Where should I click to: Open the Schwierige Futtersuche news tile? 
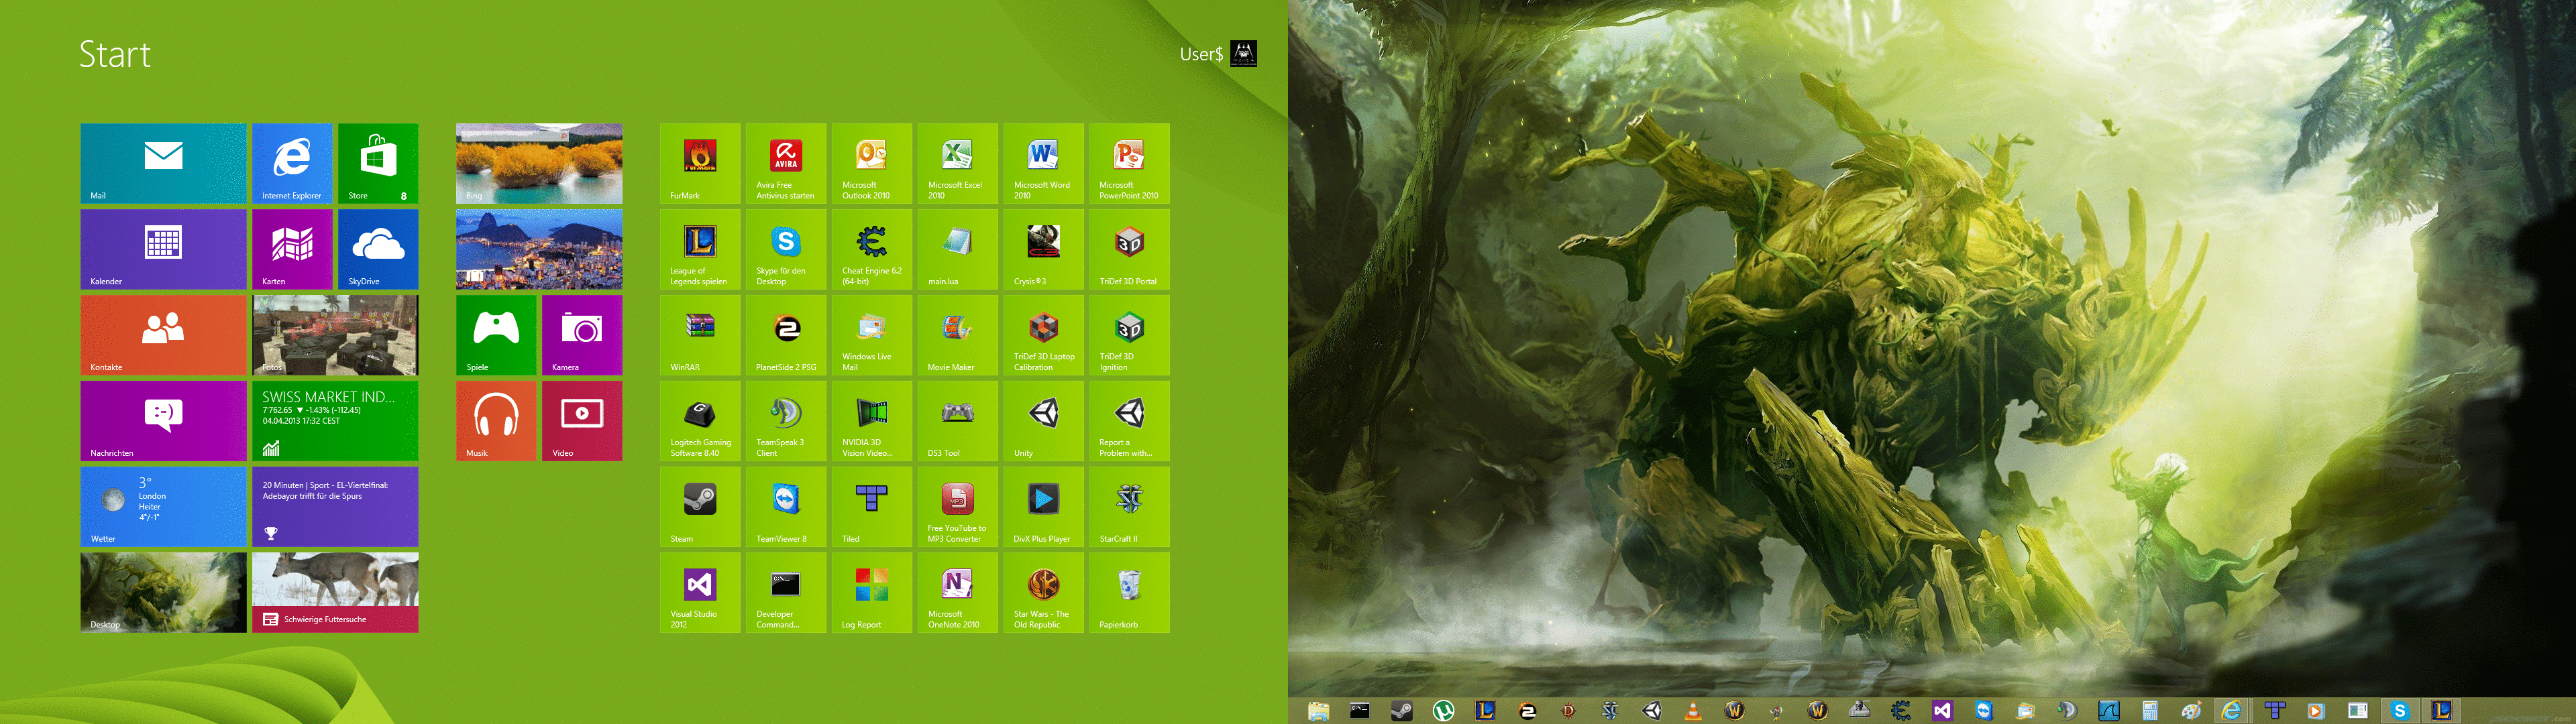coord(335,593)
